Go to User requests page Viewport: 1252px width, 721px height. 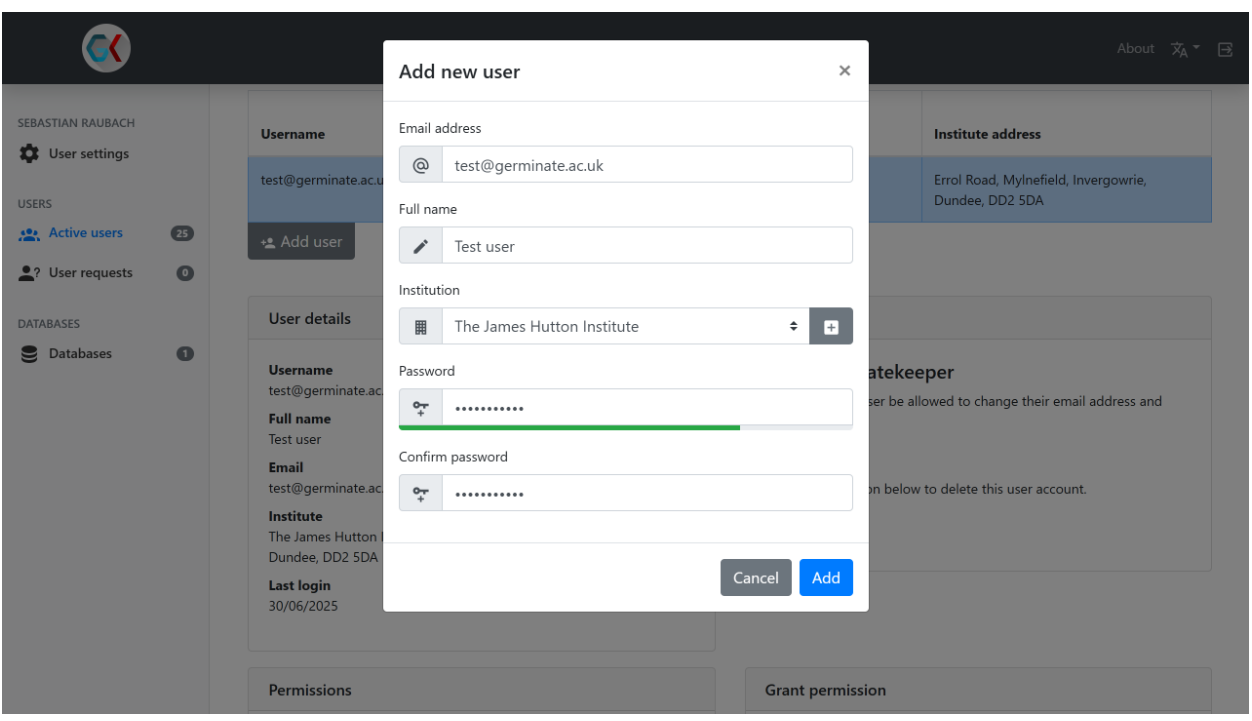(x=90, y=273)
